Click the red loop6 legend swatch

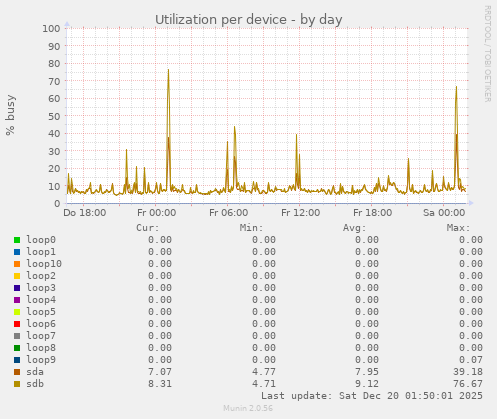coord(17,324)
